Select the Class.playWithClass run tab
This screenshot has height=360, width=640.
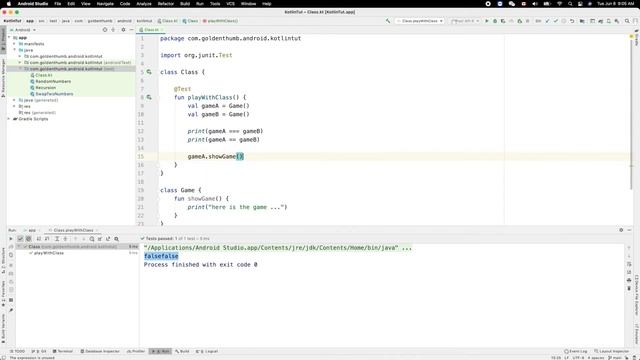pyautogui.click(x=73, y=230)
